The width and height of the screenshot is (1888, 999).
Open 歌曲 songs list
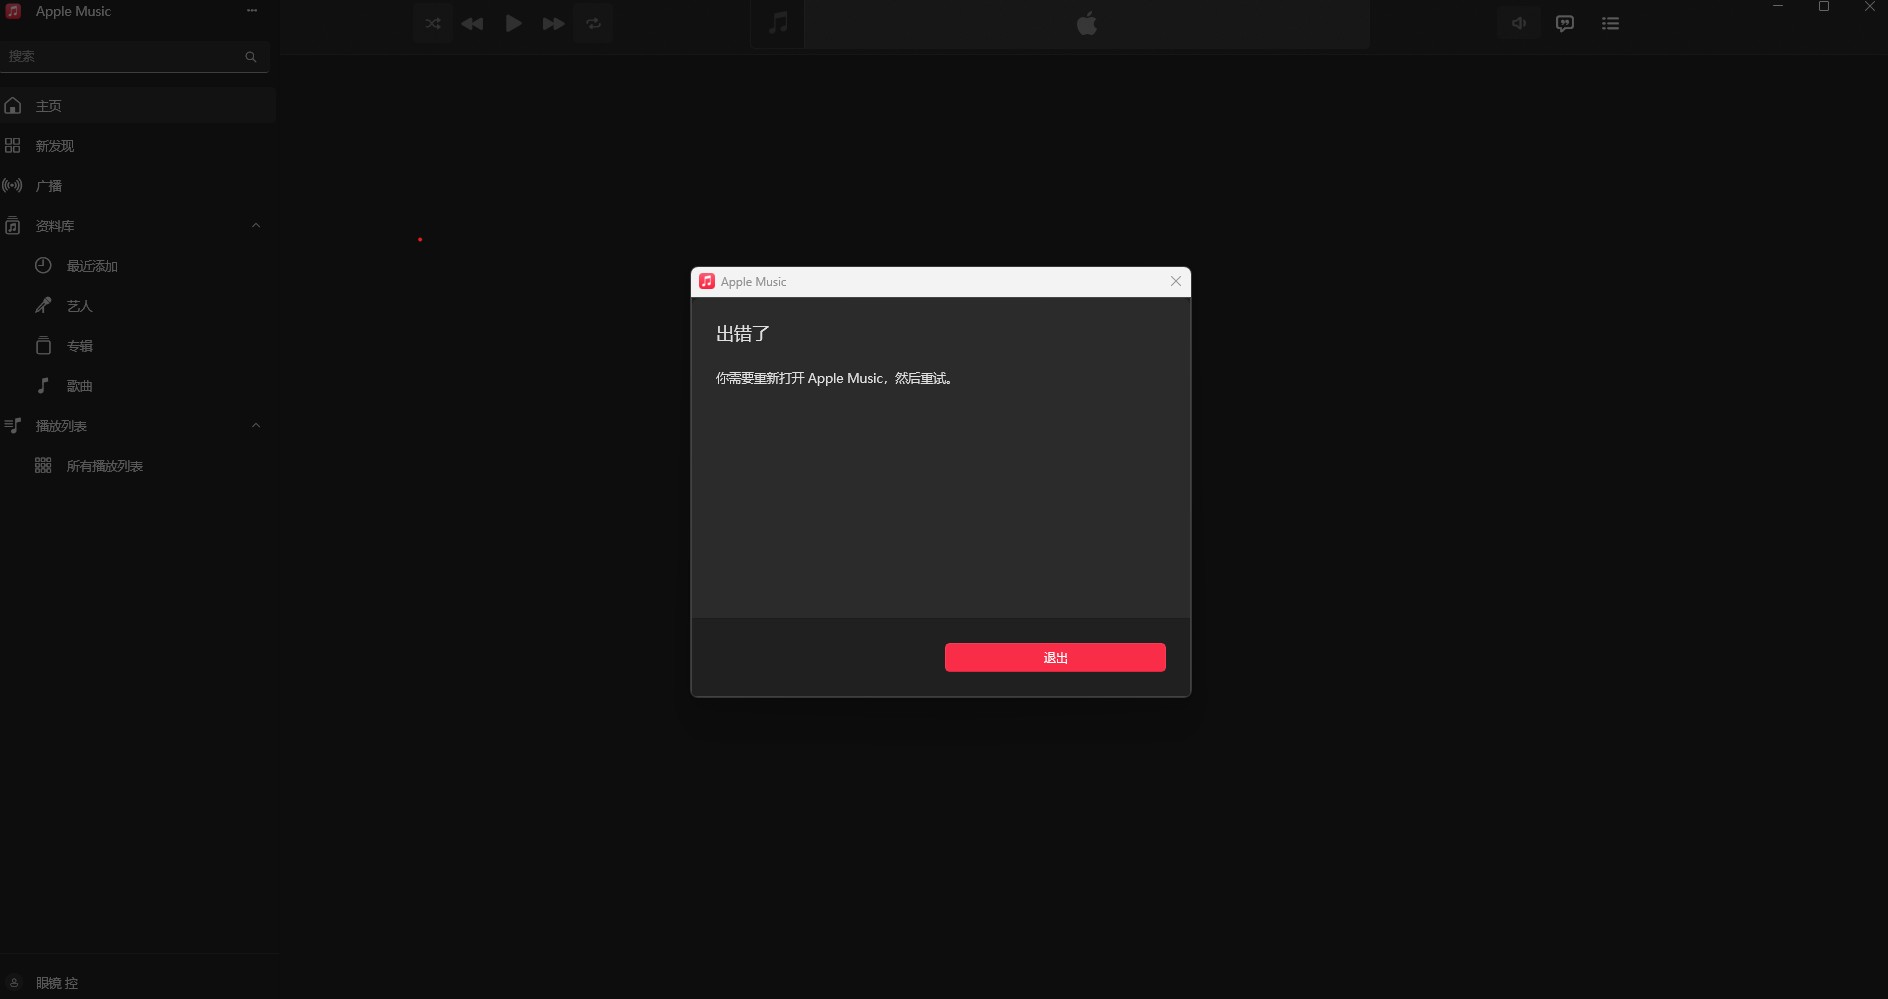tap(138, 385)
